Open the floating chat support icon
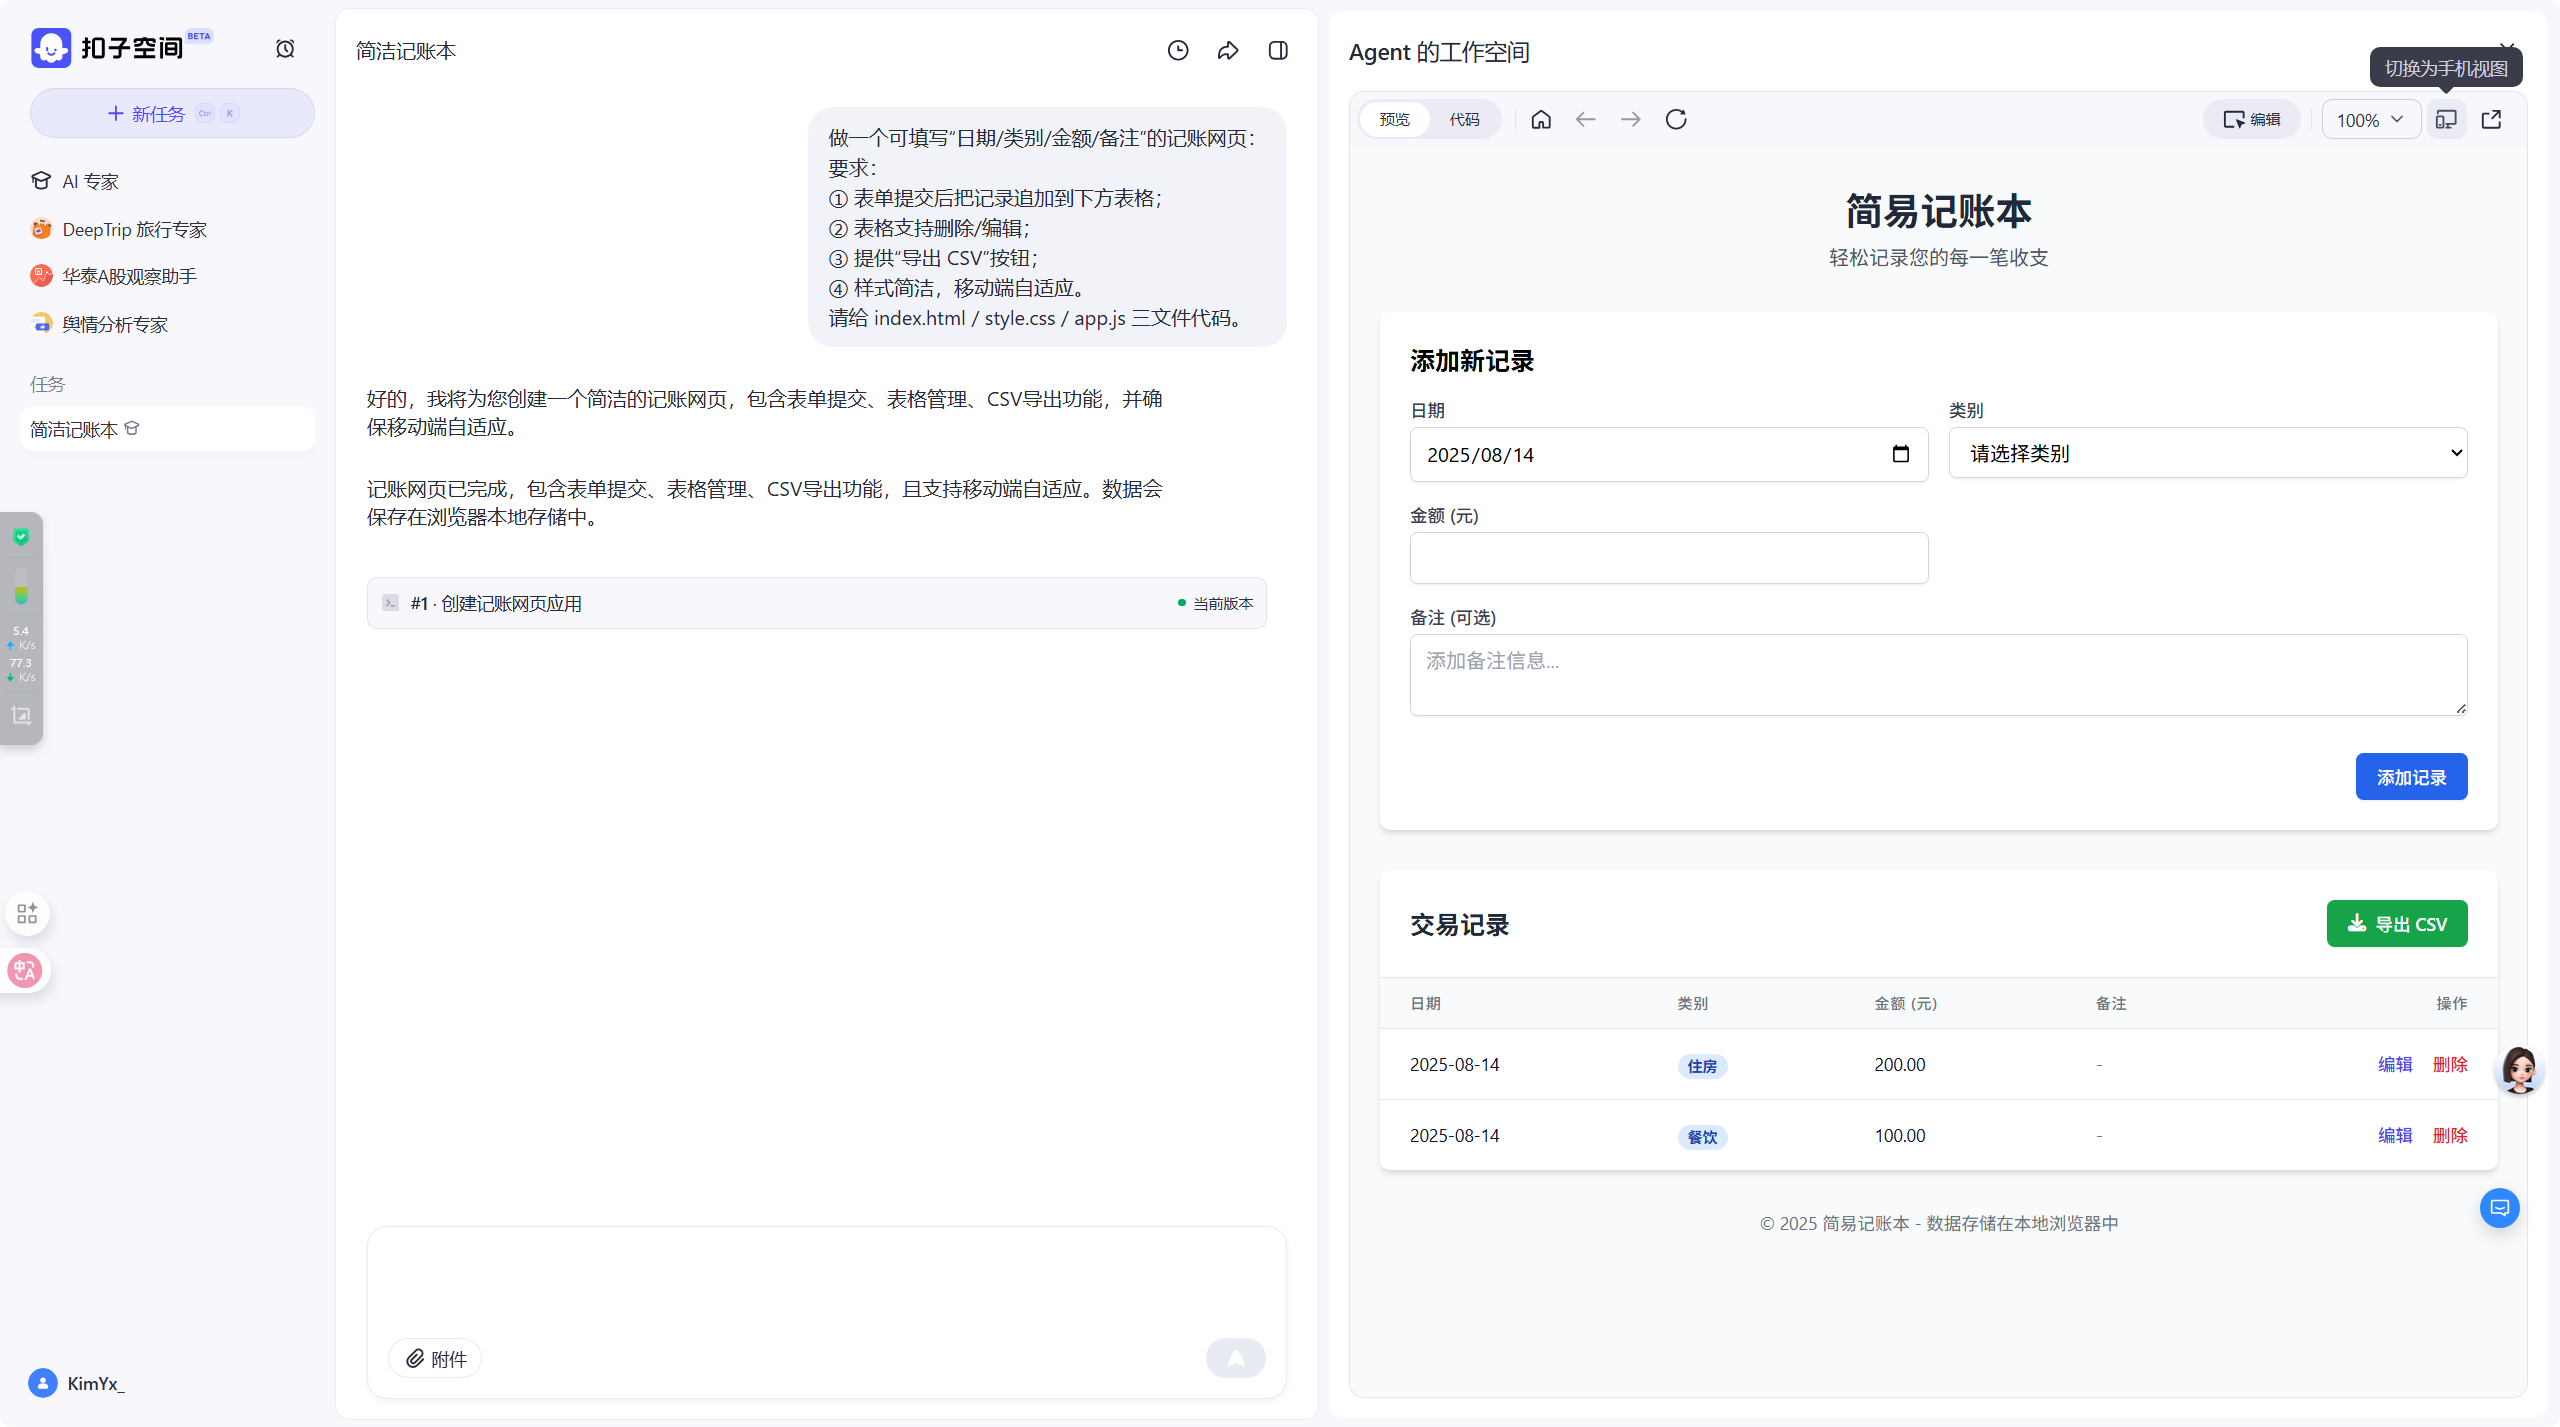Viewport: 2560px width, 1427px height. 2500,1208
